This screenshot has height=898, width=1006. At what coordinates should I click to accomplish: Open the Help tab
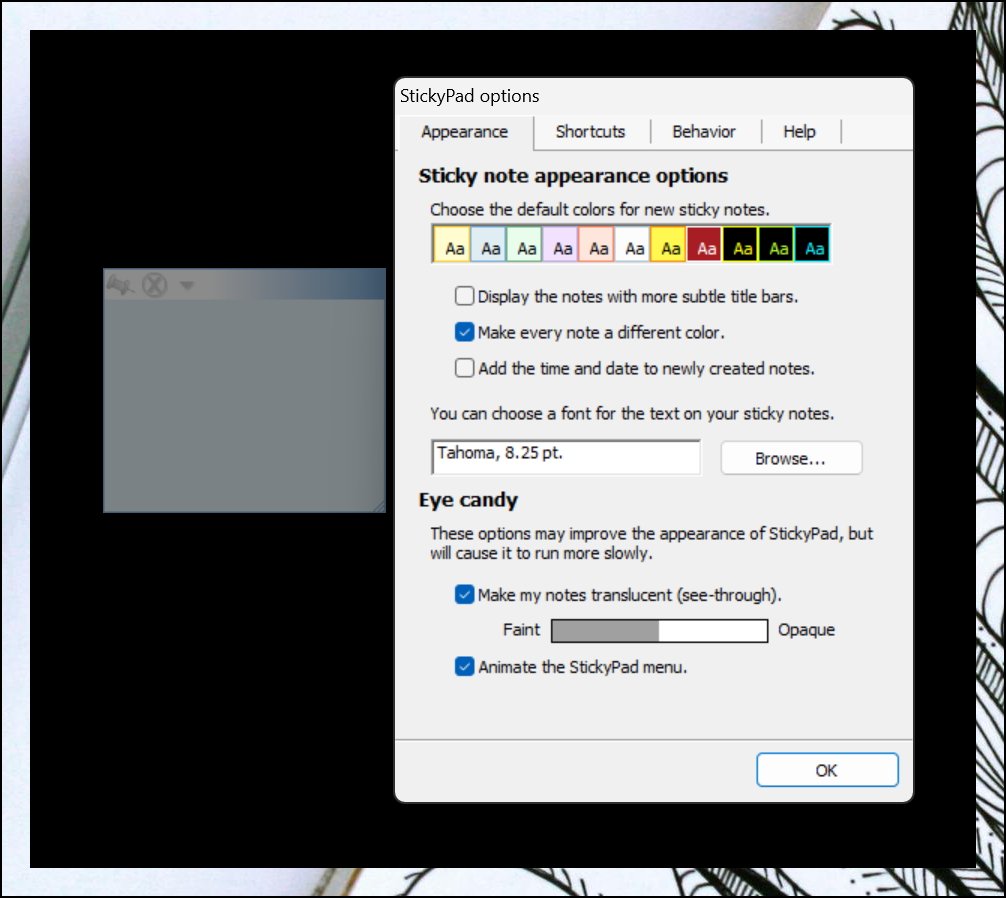(x=799, y=131)
